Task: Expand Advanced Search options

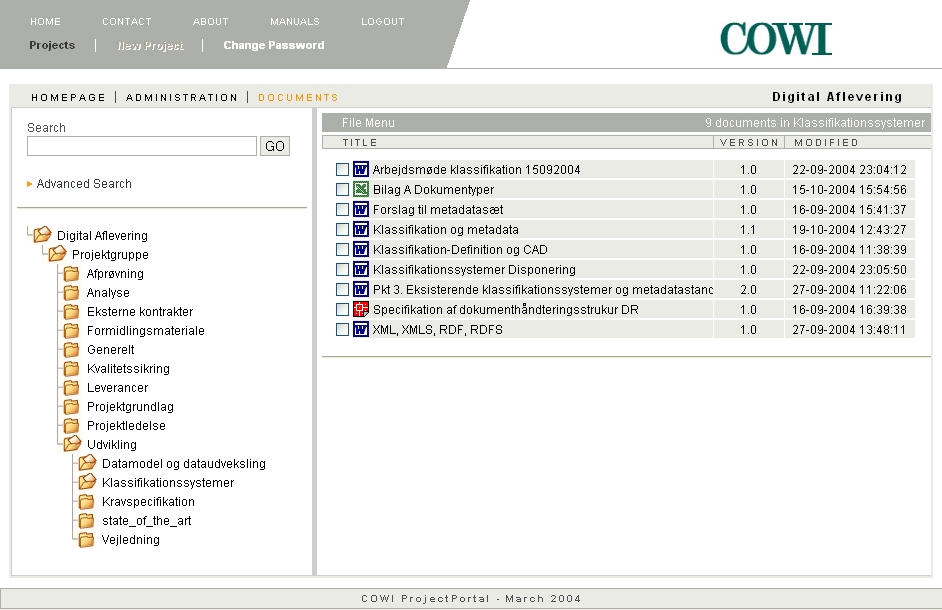Action: tap(84, 184)
